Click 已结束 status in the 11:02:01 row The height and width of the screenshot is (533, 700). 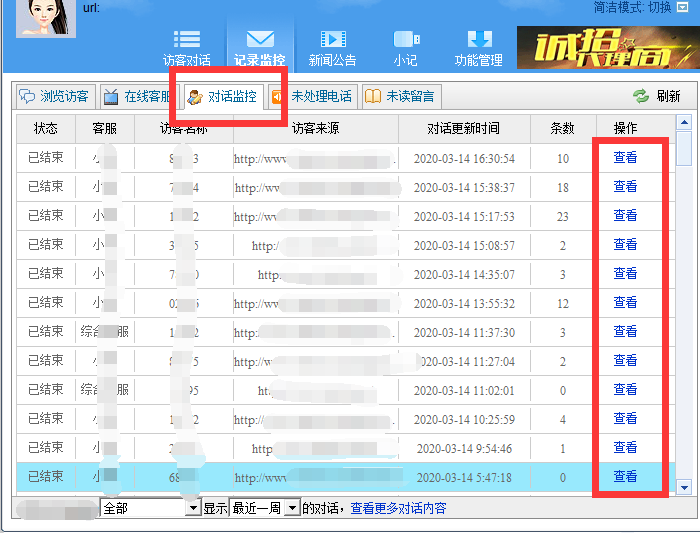pos(46,390)
